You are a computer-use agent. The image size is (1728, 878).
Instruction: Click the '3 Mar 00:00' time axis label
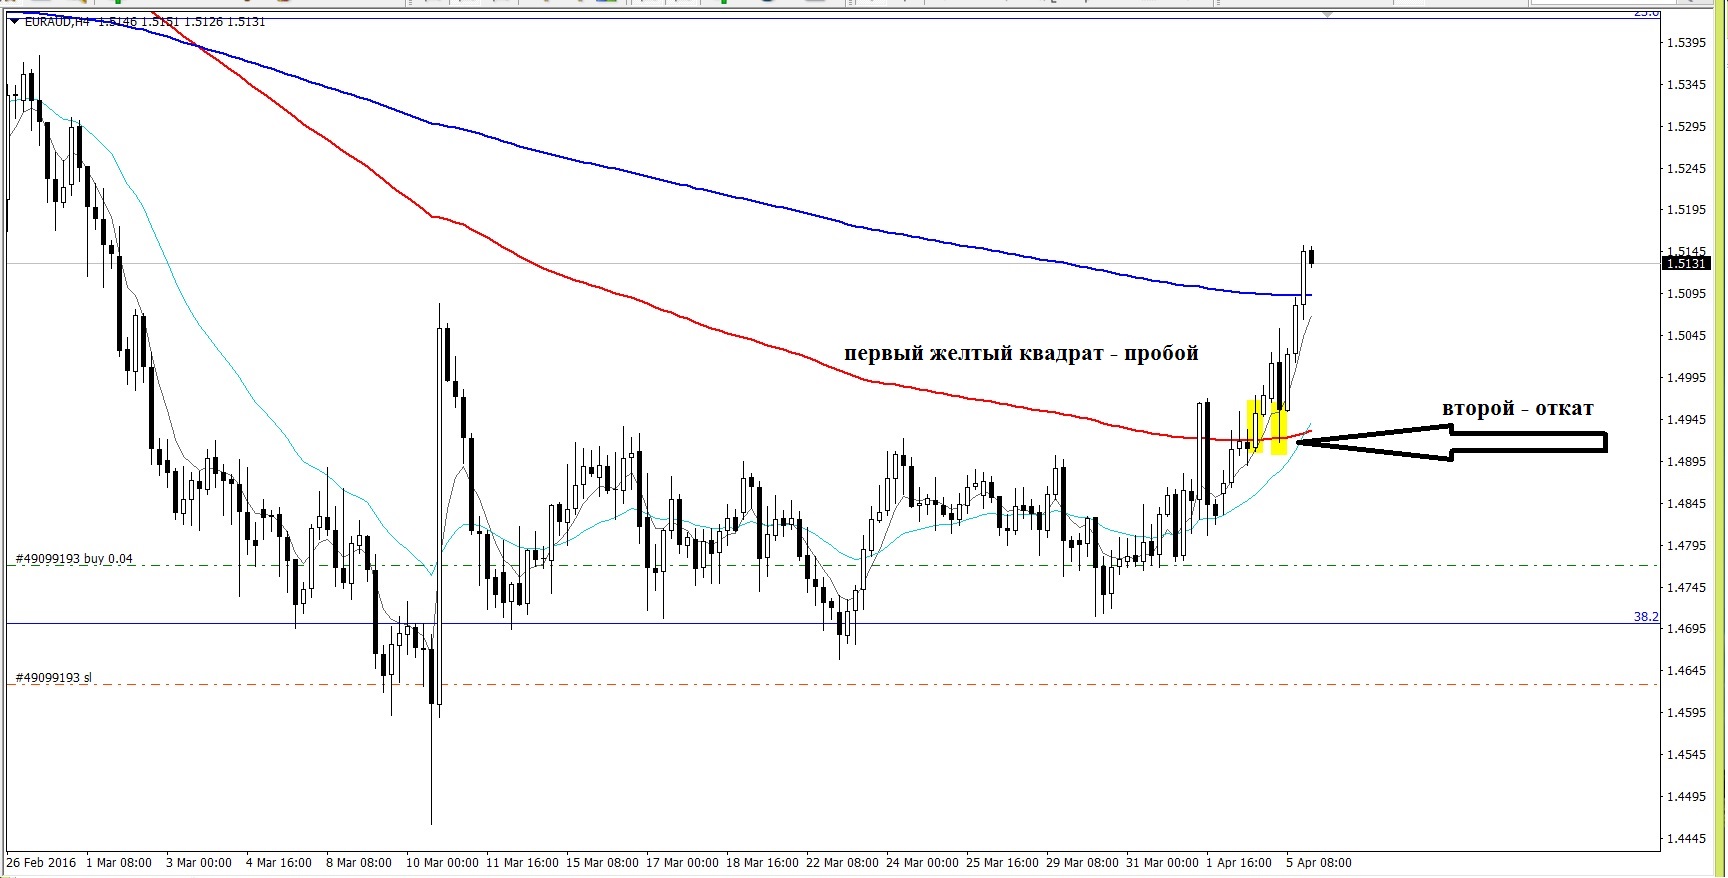pyautogui.click(x=199, y=862)
